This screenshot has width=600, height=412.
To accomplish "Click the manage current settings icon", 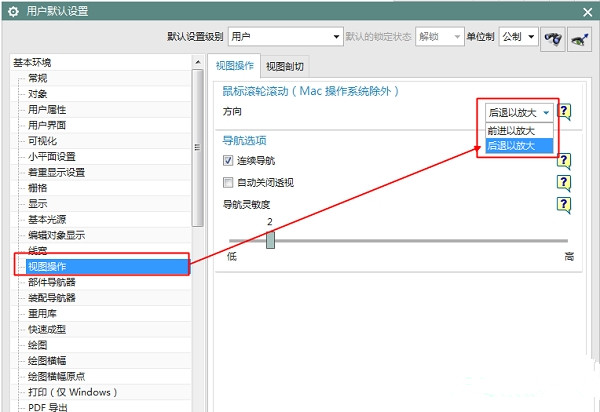I will pyautogui.click(x=578, y=37).
